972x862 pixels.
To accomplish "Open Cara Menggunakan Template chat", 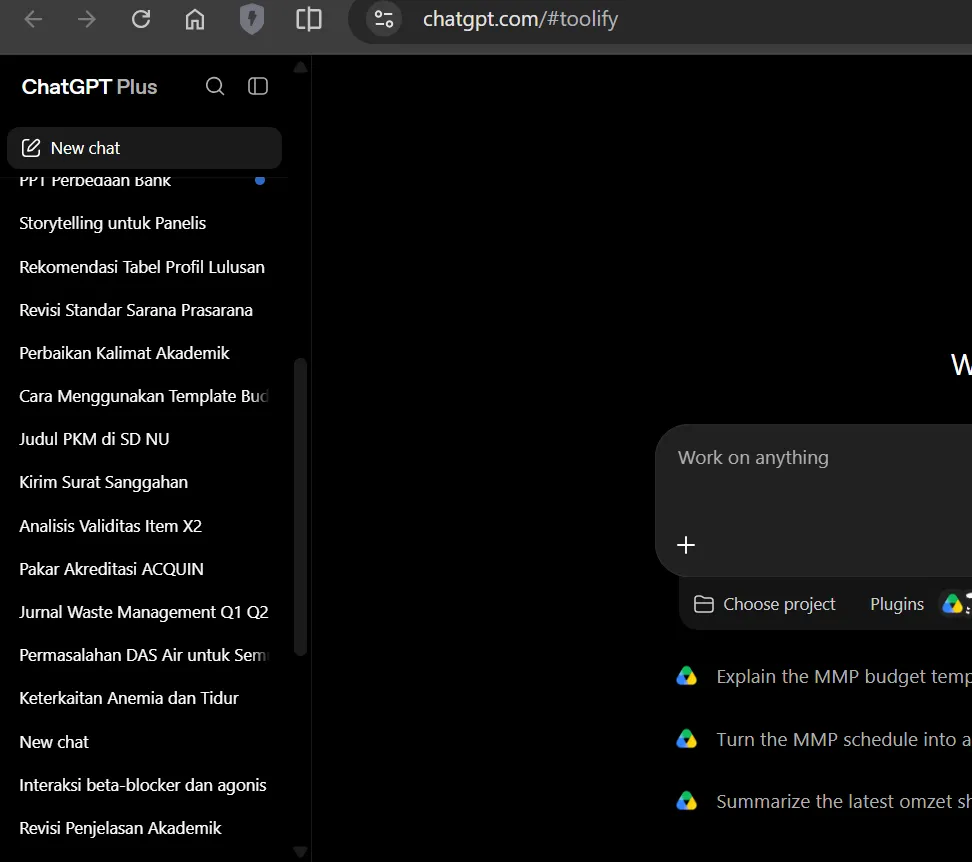I will coord(144,396).
